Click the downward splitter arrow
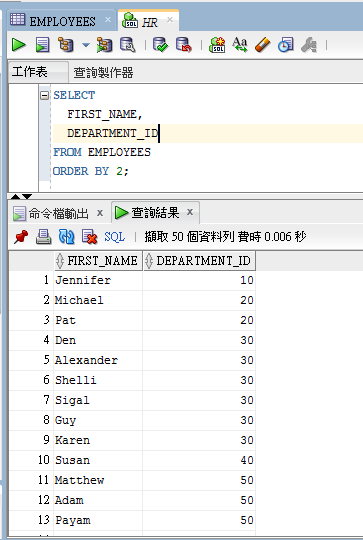The height and width of the screenshot is (540, 363). 27,196
